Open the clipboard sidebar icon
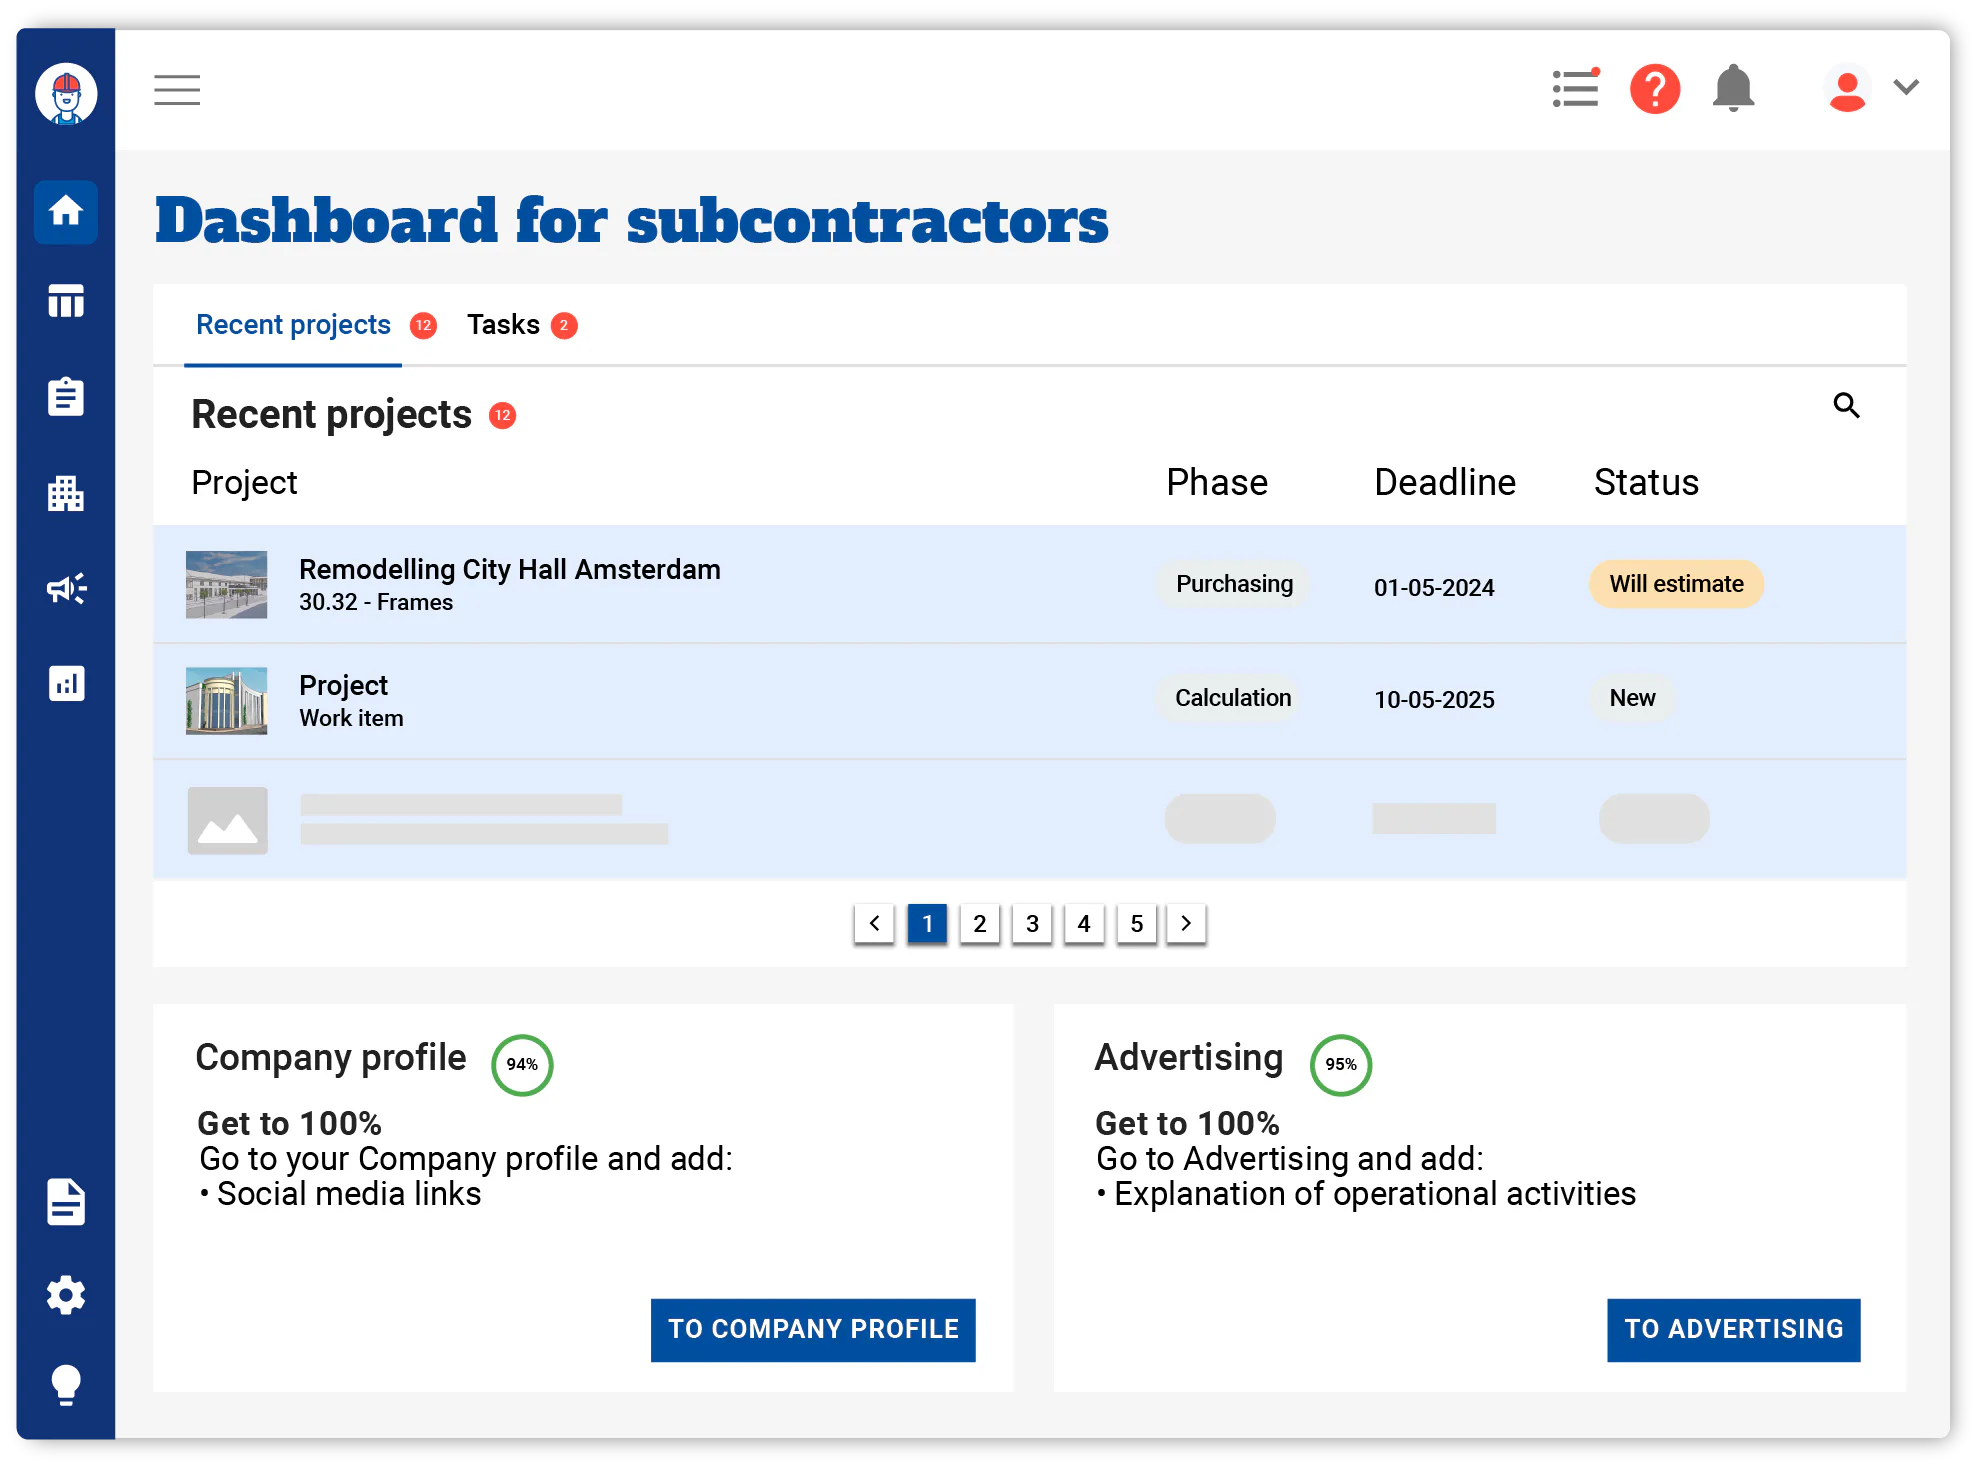 point(66,396)
